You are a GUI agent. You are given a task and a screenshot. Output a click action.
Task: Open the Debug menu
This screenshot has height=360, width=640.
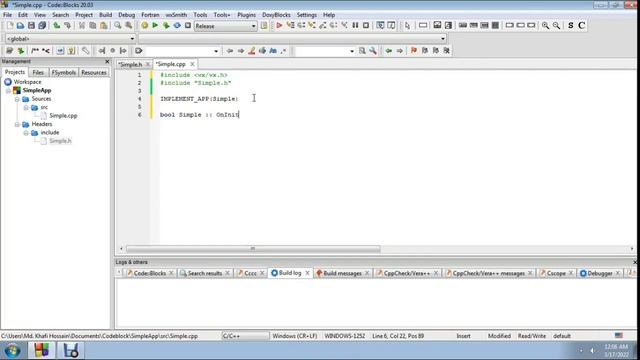(x=127, y=15)
